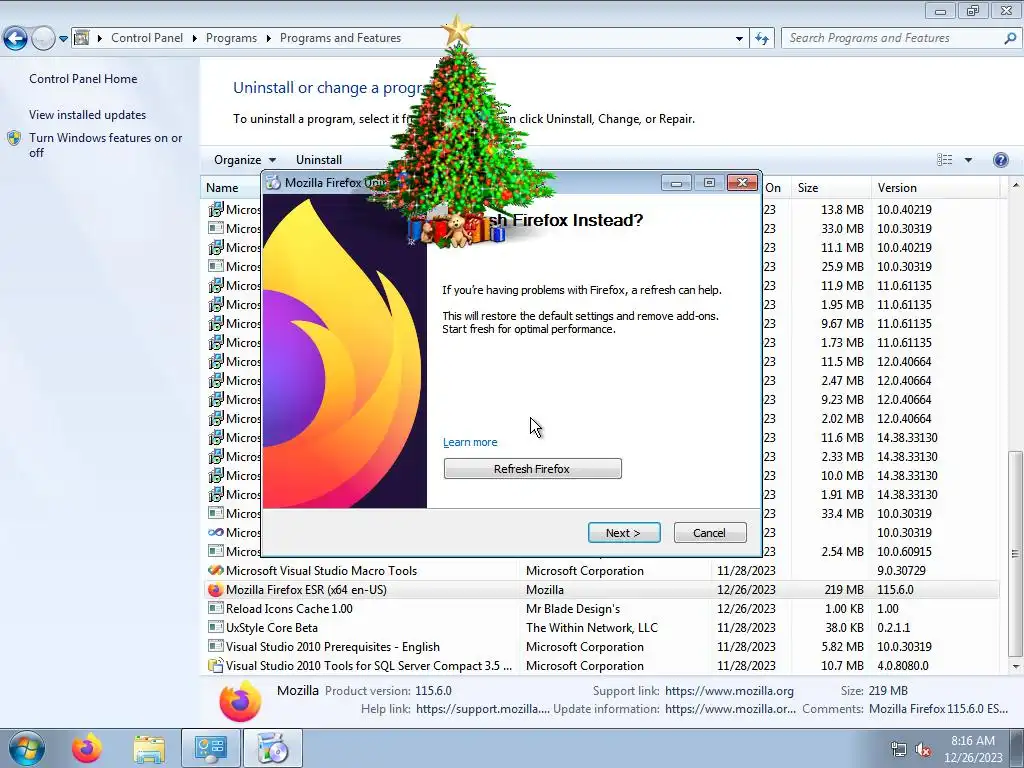Viewport: 1024px width, 768px height.
Task: Click the shield icon beside Windows features
Action: coord(14,138)
